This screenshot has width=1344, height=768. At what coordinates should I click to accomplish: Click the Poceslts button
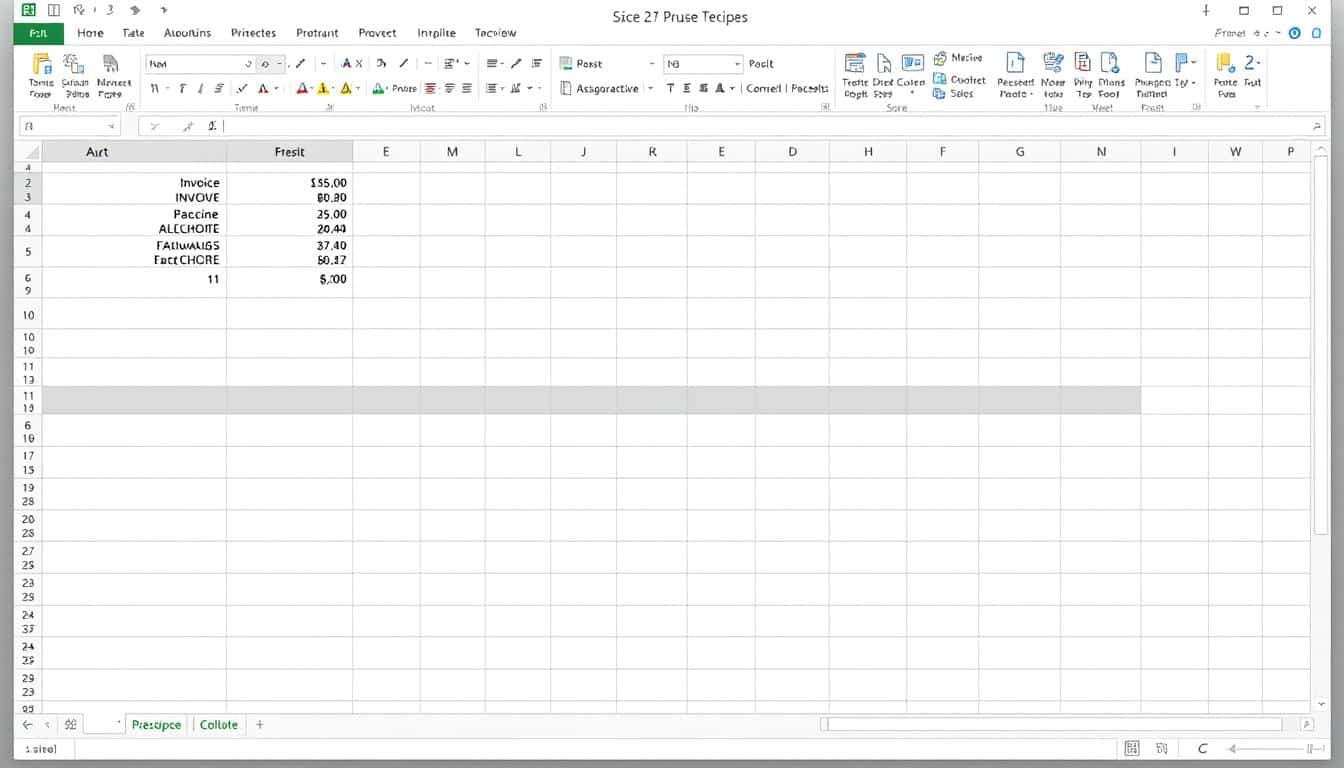pyautogui.click(x=810, y=89)
